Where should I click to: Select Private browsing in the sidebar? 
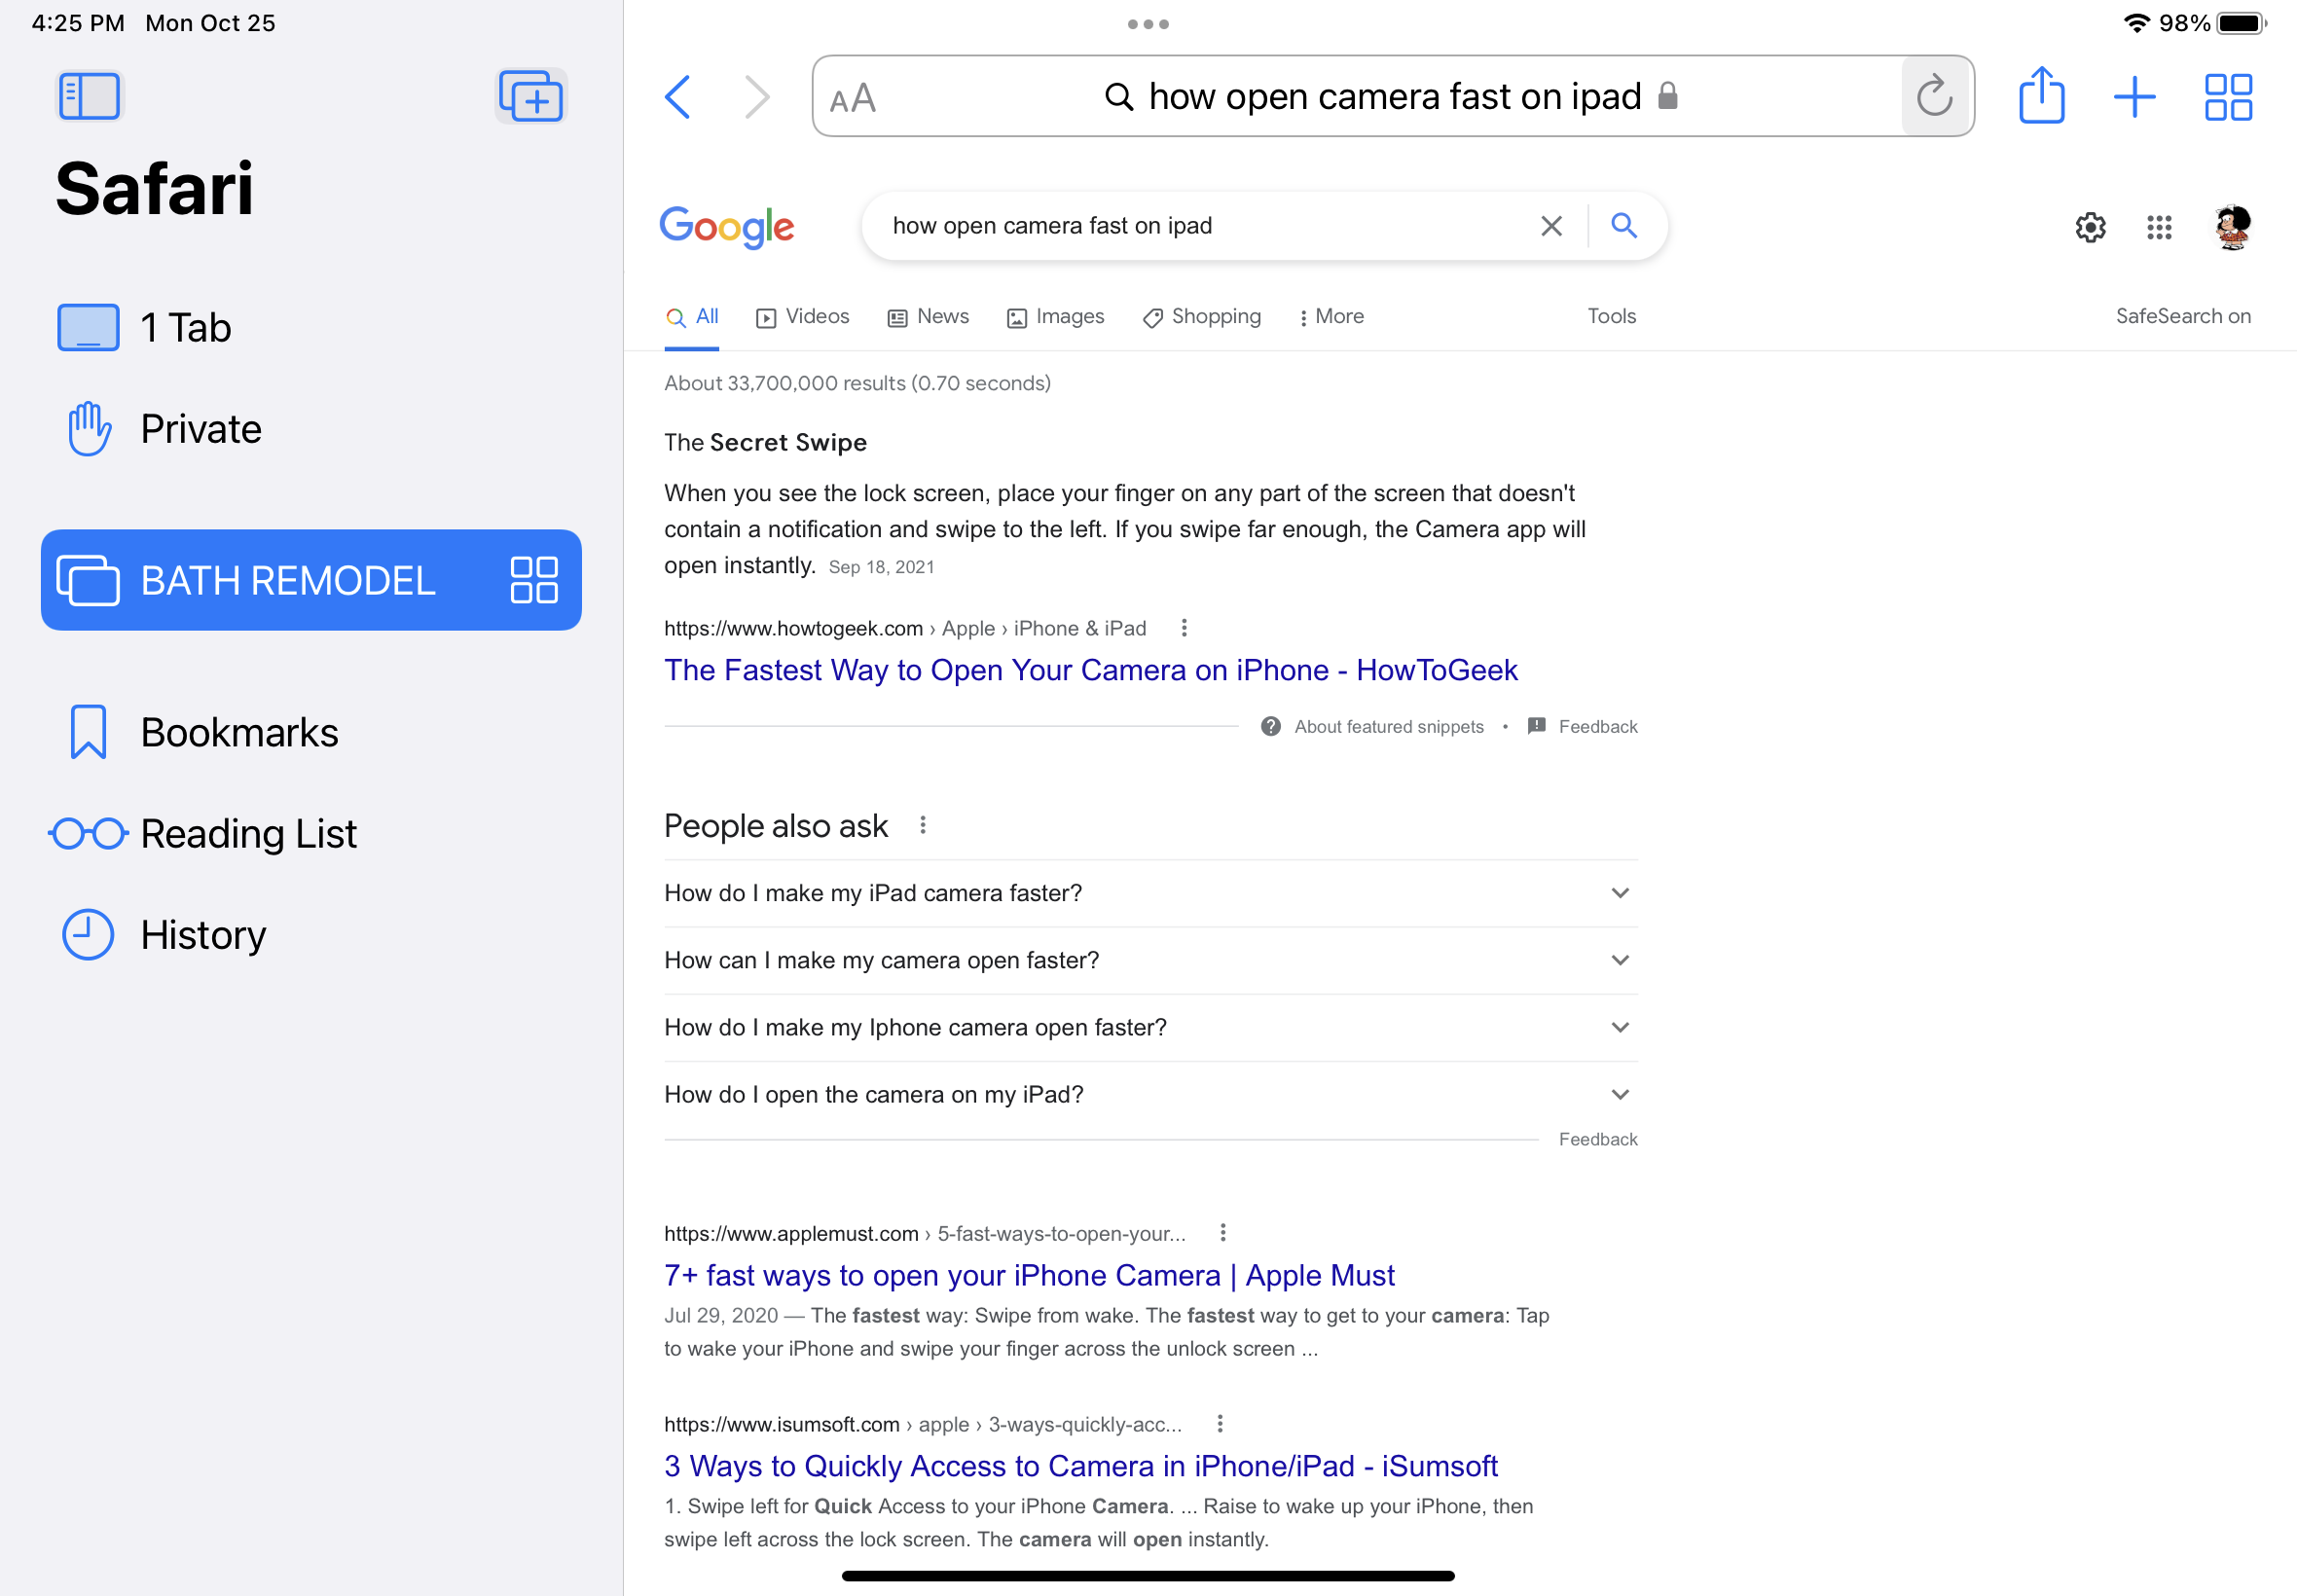(x=200, y=429)
